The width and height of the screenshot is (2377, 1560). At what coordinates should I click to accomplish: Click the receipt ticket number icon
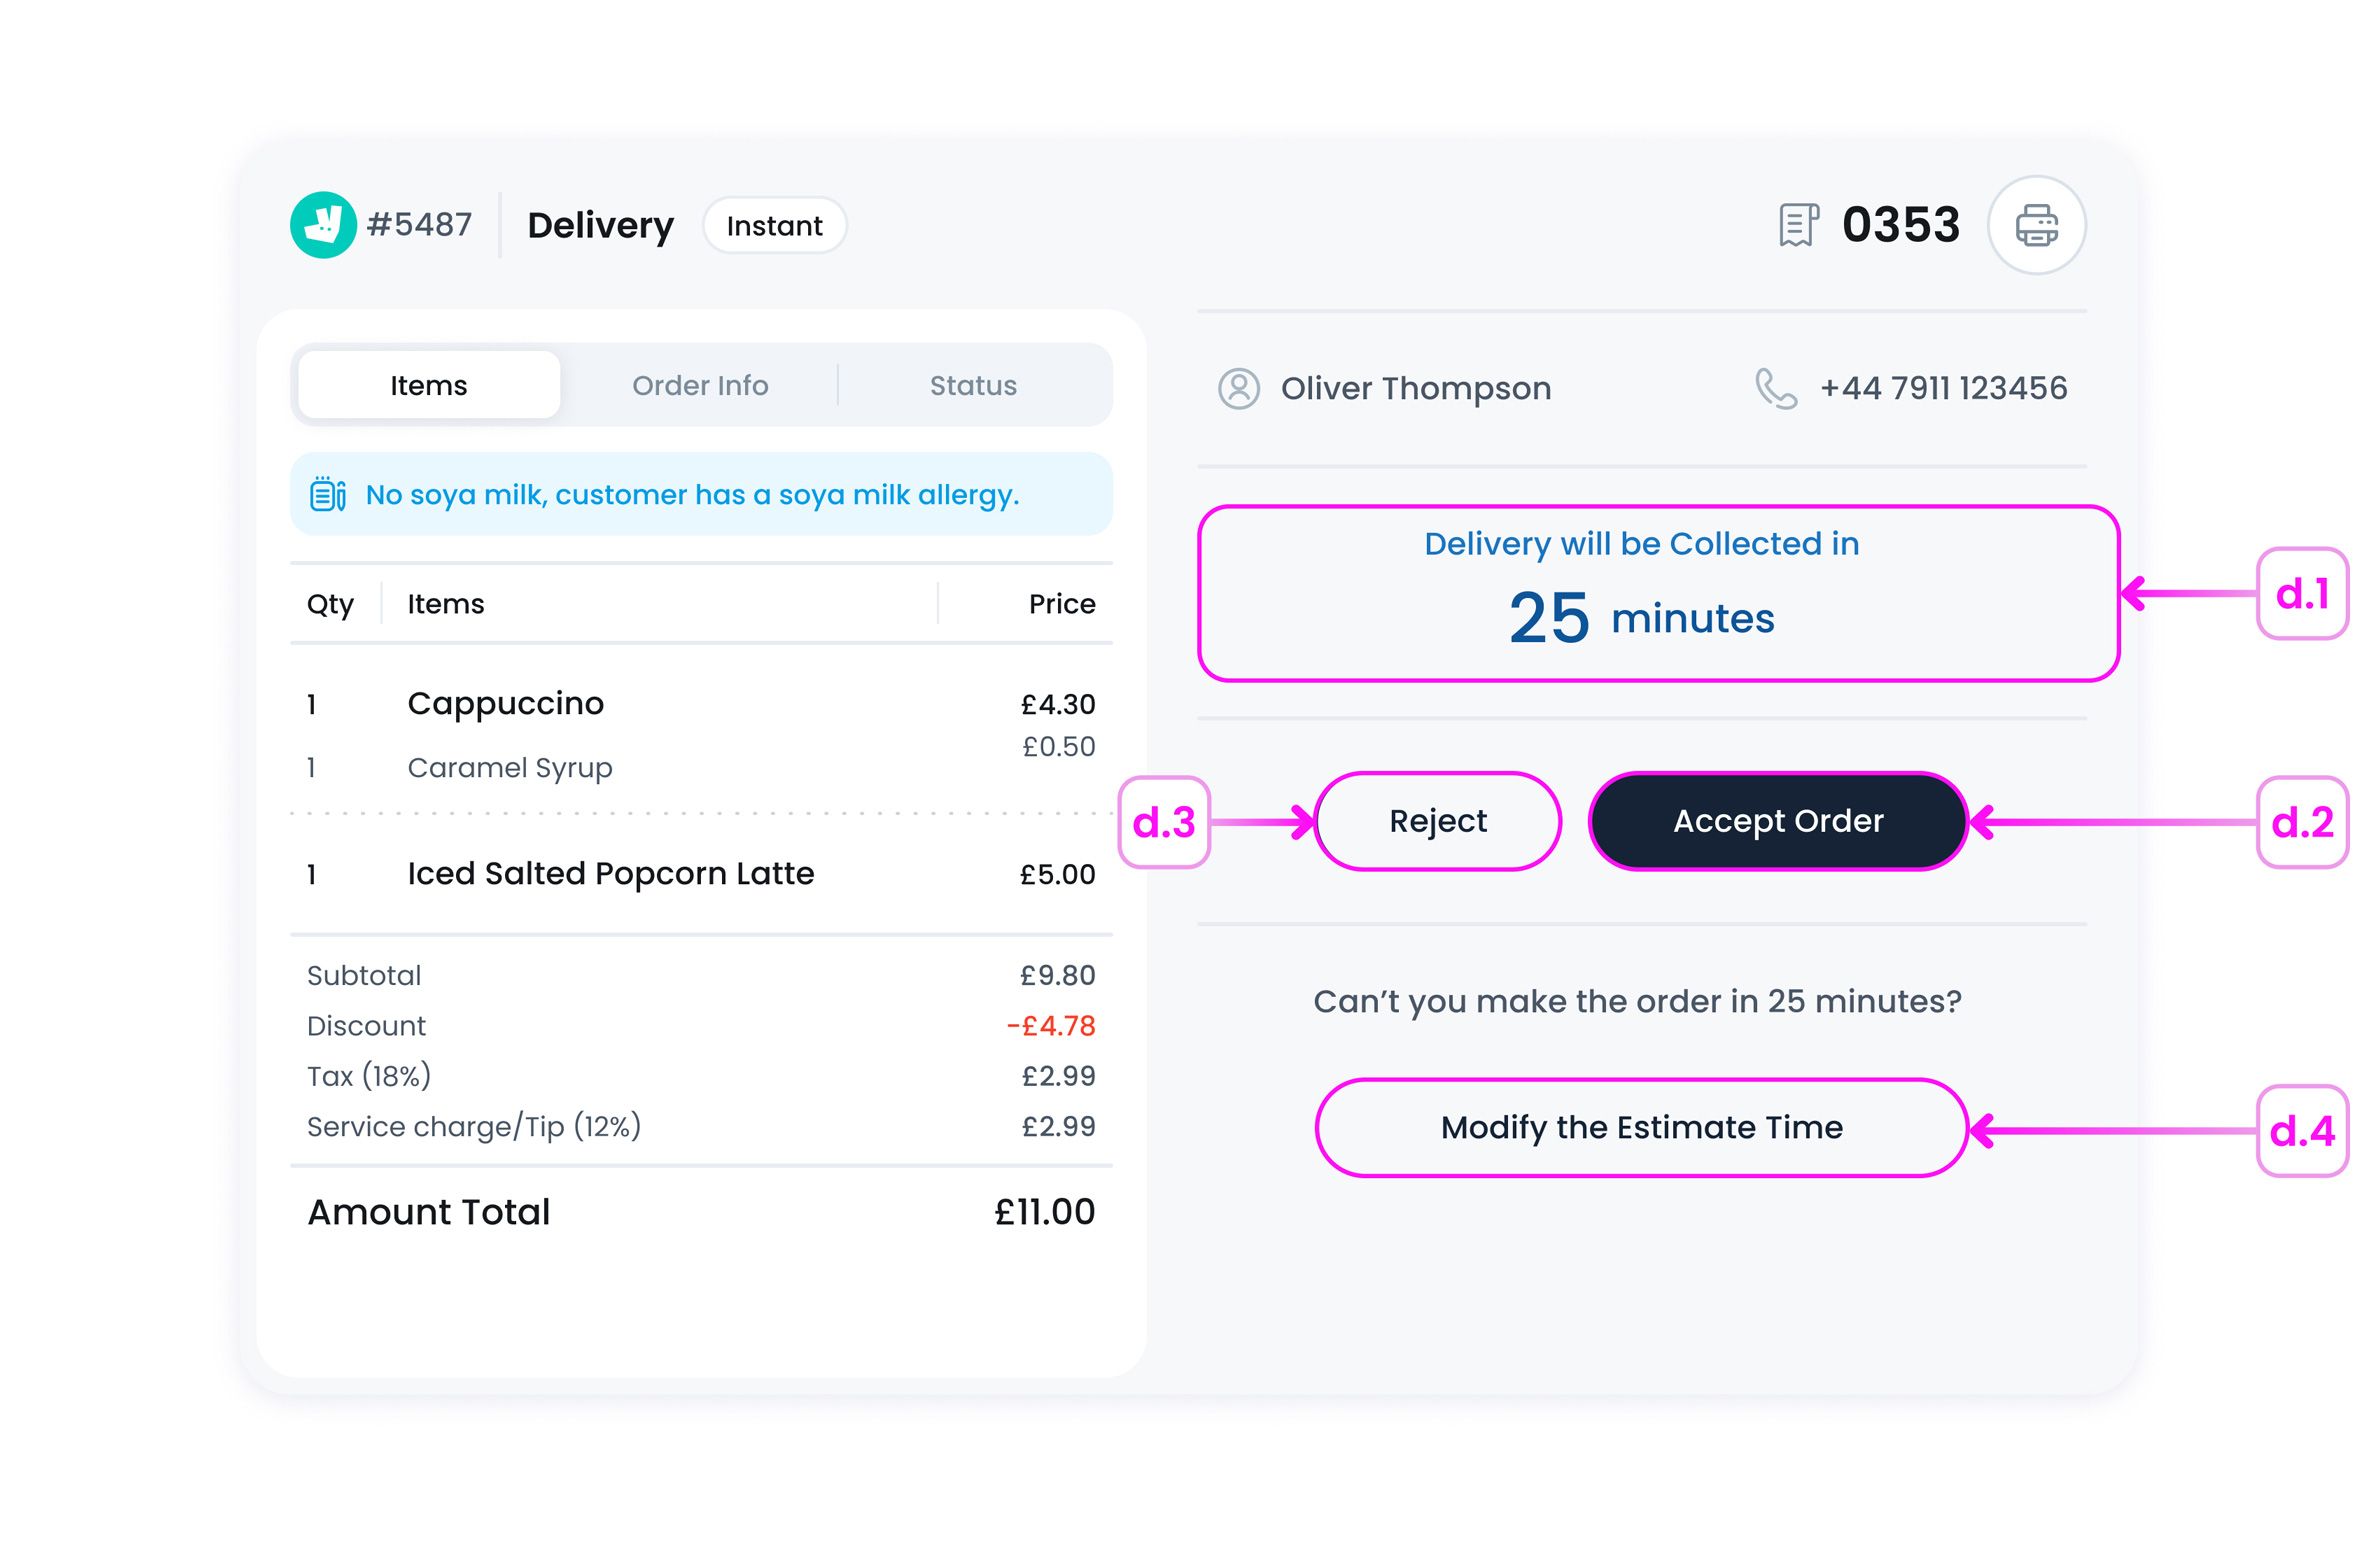(x=1797, y=225)
